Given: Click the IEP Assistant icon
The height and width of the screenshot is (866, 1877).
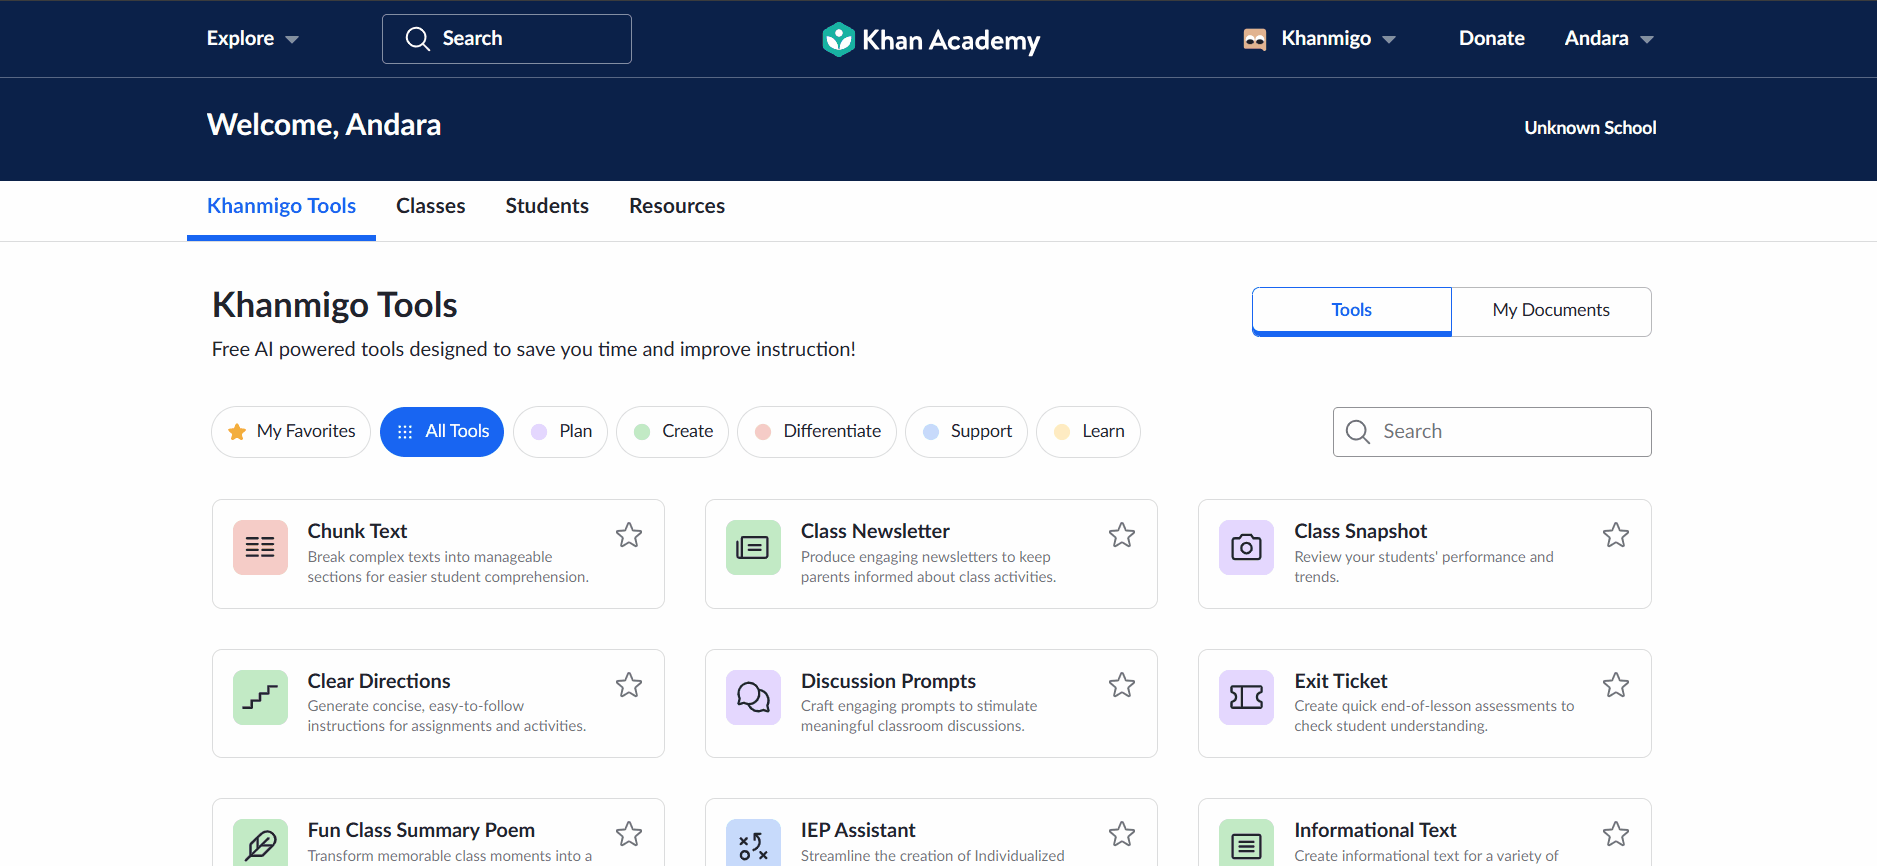Looking at the screenshot, I should 753,843.
